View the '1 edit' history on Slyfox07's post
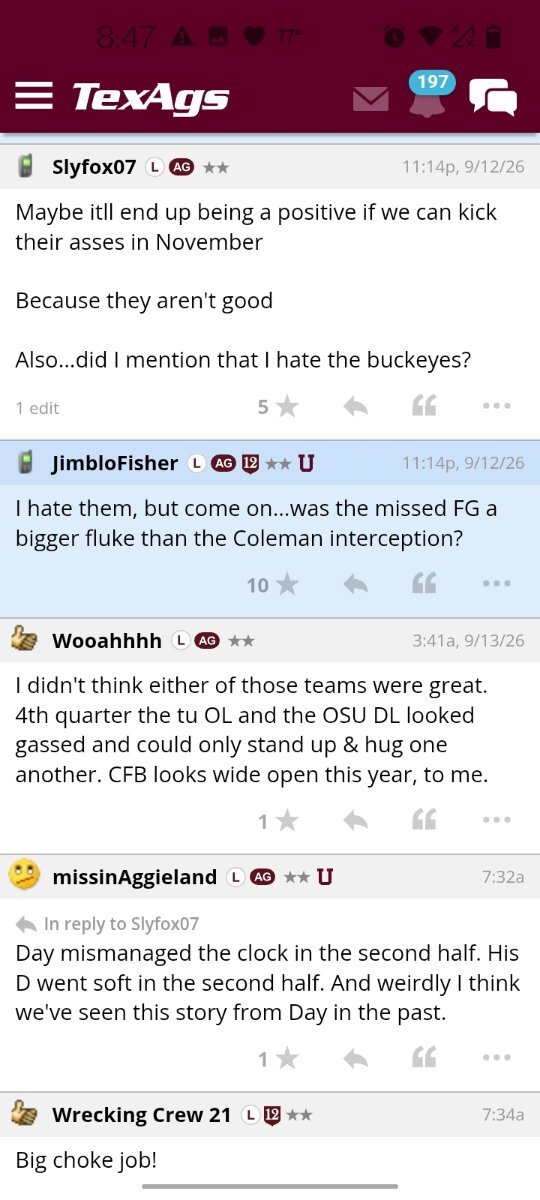Viewport: 540px width, 1200px height. point(37,408)
